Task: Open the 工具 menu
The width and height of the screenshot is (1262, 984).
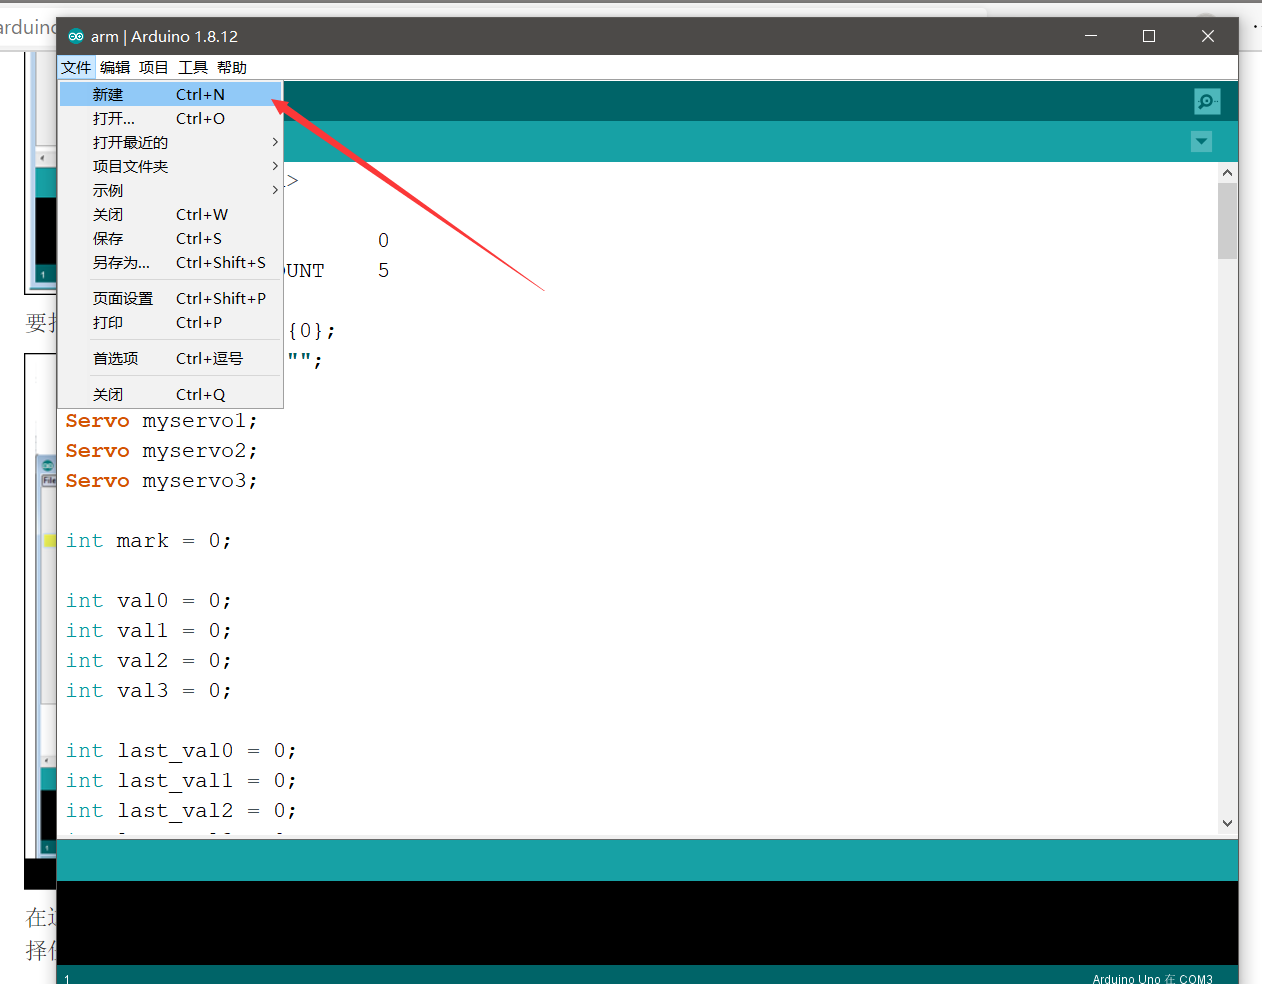Action: [x=193, y=67]
